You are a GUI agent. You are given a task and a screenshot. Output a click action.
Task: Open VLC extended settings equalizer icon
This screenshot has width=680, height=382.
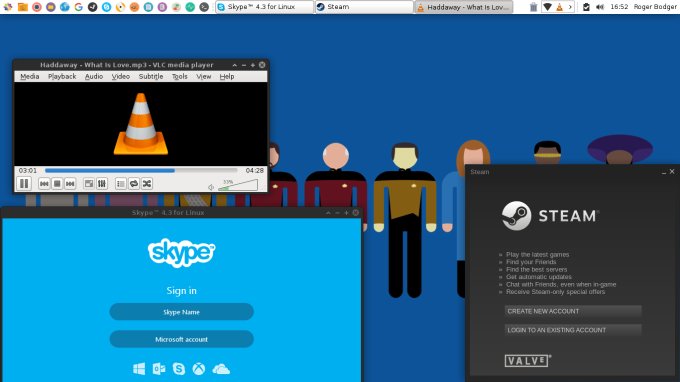pyautogui.click(x=101, y=184)
